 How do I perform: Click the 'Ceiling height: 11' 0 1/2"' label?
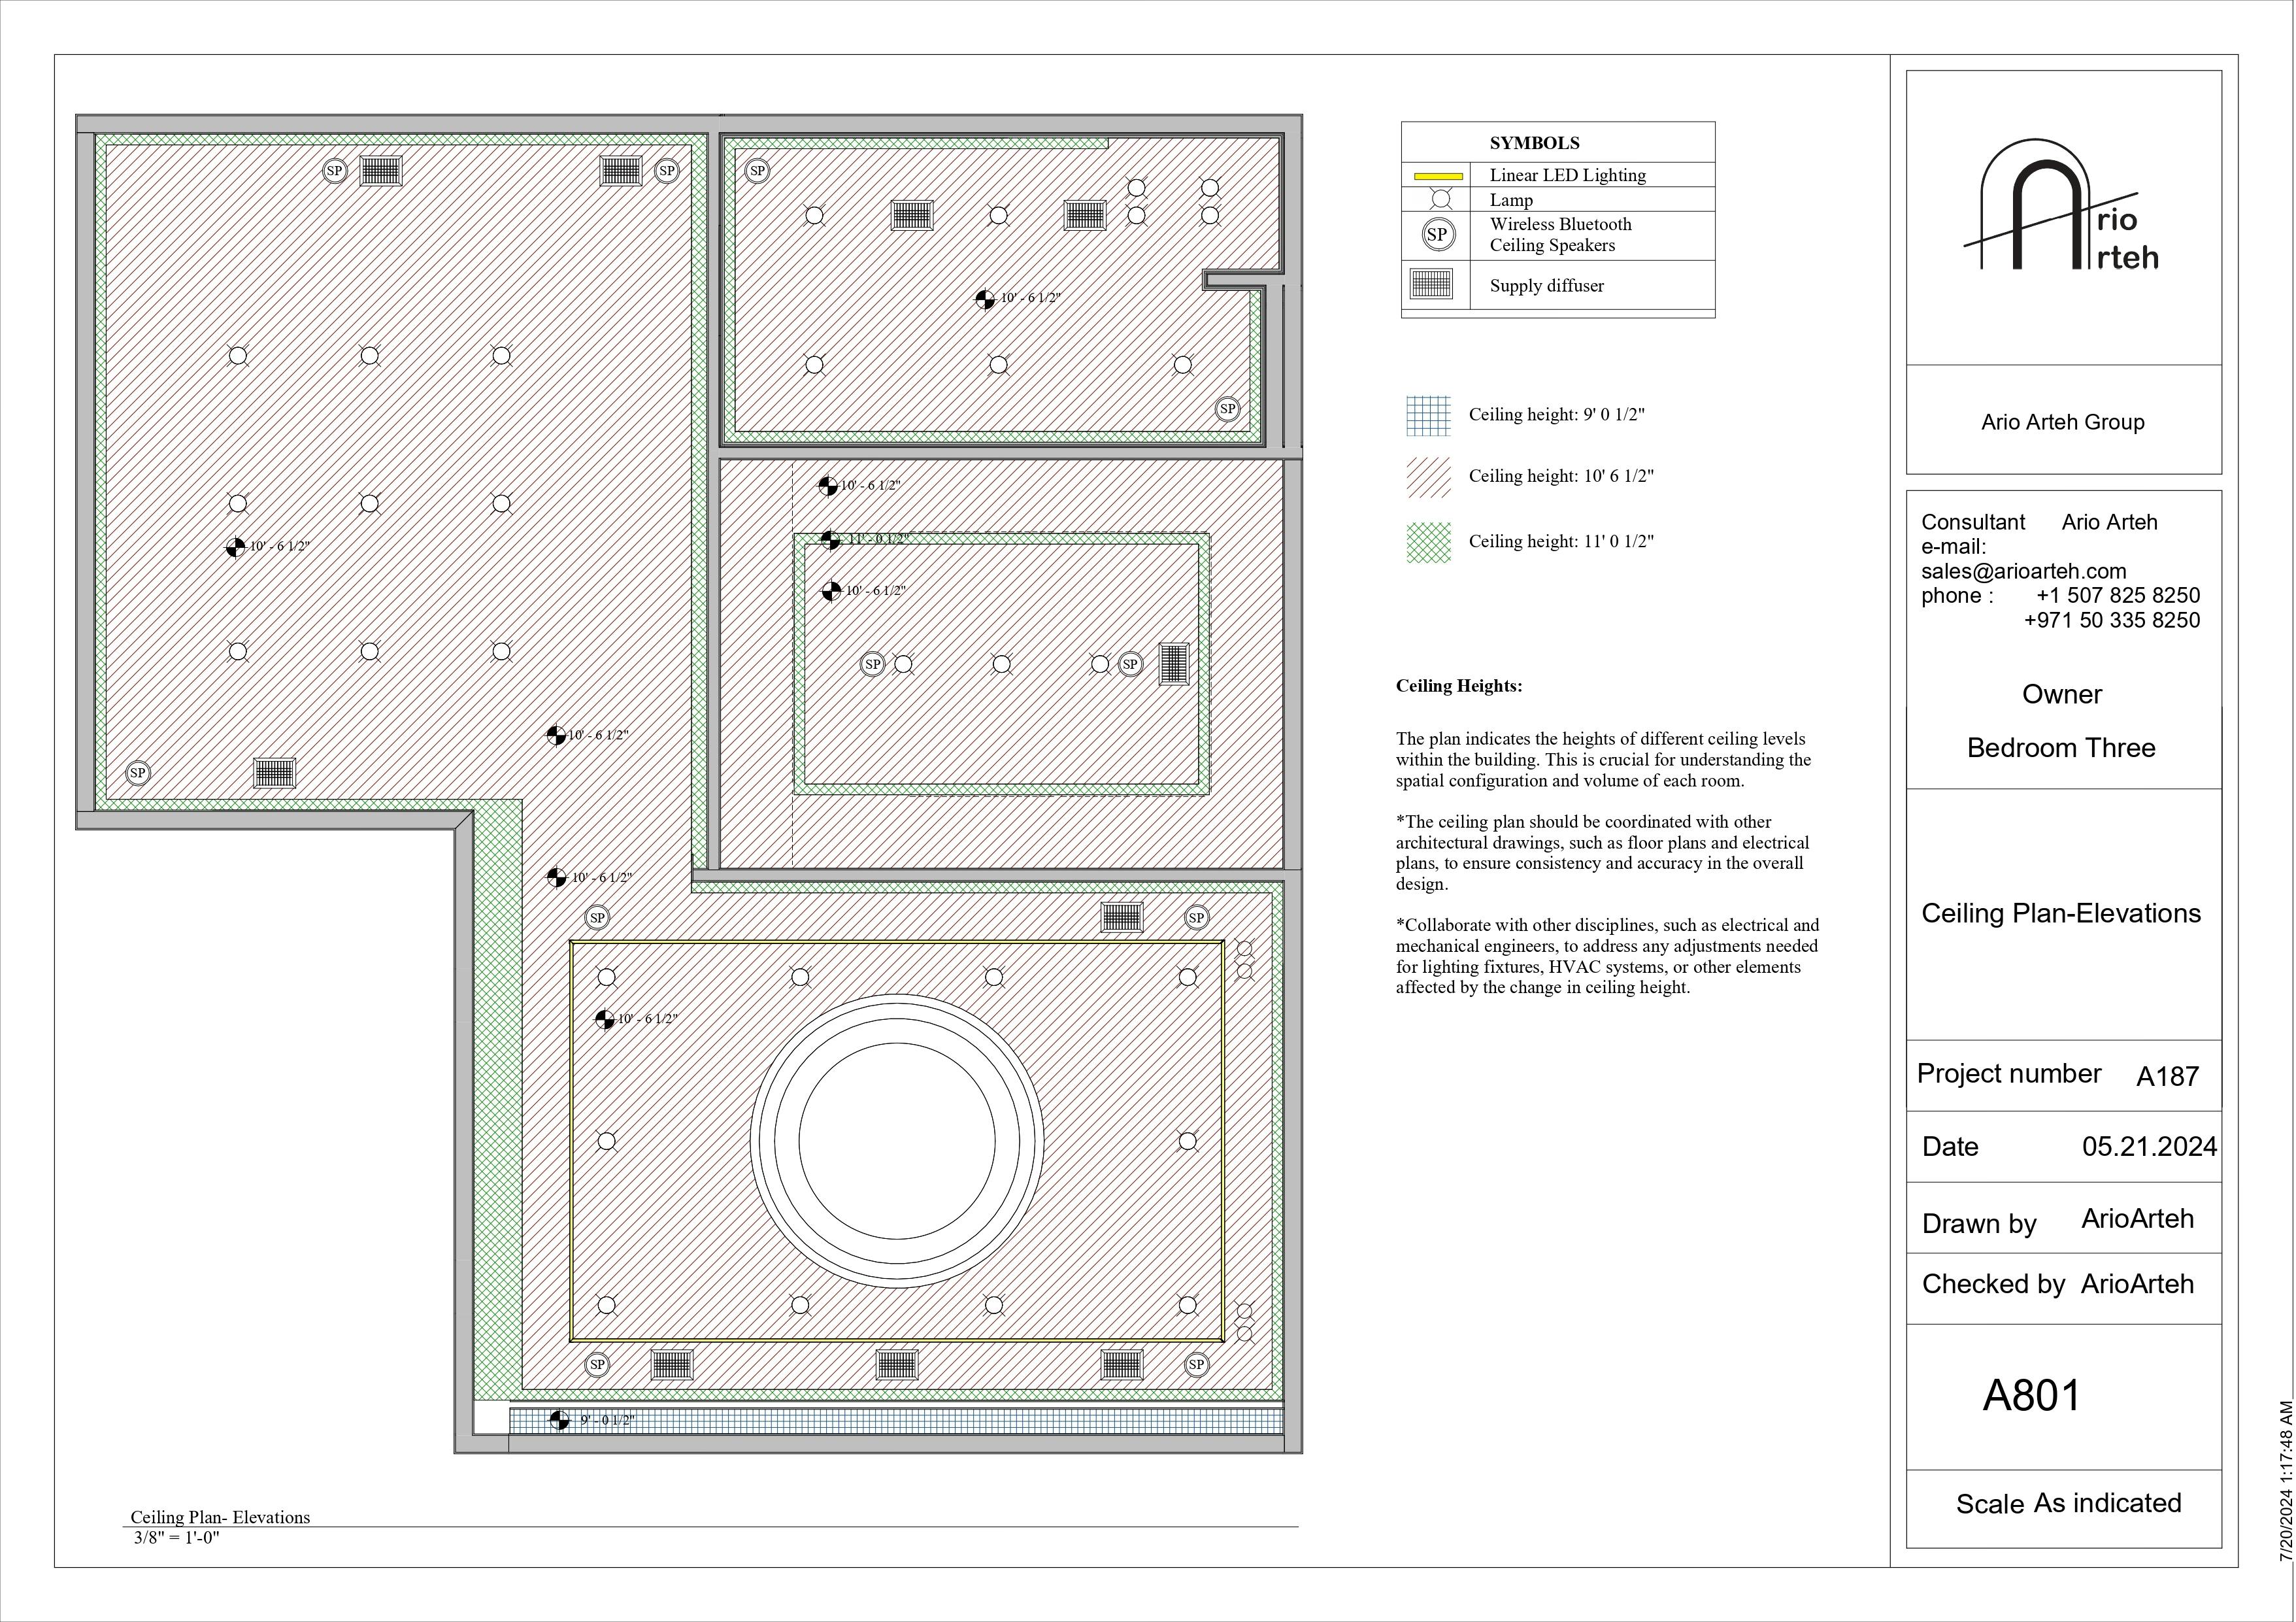(x=1561, y=541)
